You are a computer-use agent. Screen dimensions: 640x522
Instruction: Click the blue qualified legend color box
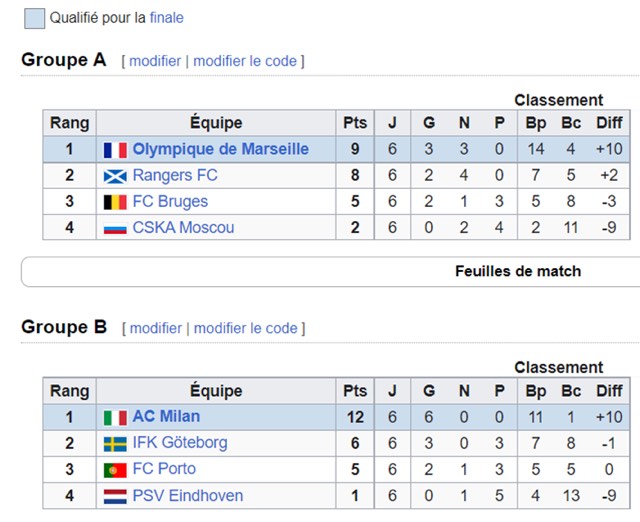point(34,18)
